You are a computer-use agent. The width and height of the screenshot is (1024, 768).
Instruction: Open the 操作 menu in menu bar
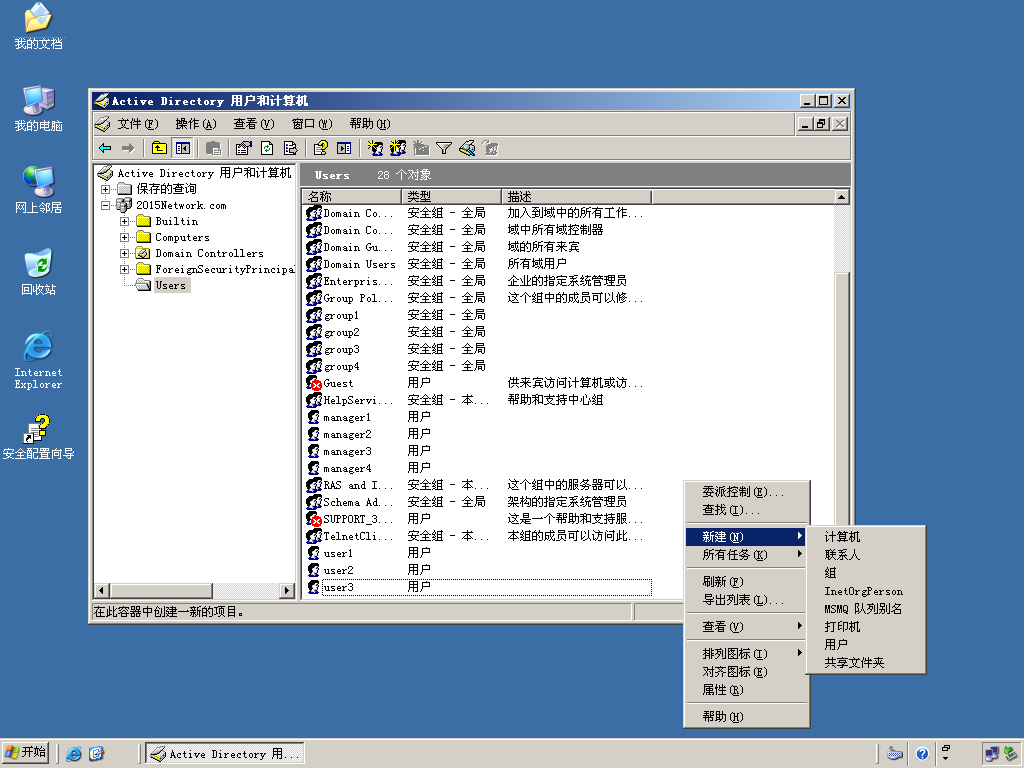point(196,124)
